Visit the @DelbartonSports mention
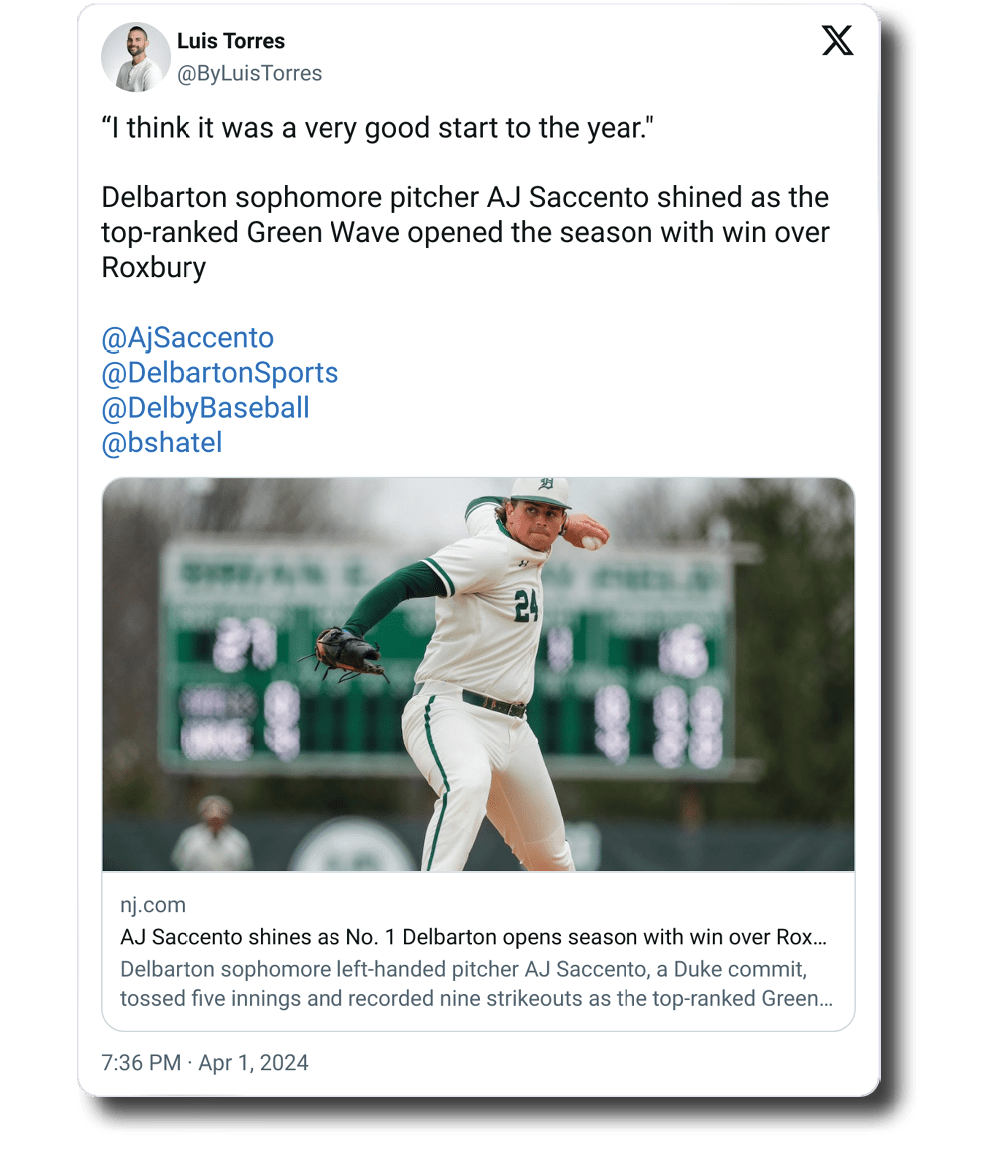Image resolution: width=996 pixels, height=1173 pixels. 219,373
